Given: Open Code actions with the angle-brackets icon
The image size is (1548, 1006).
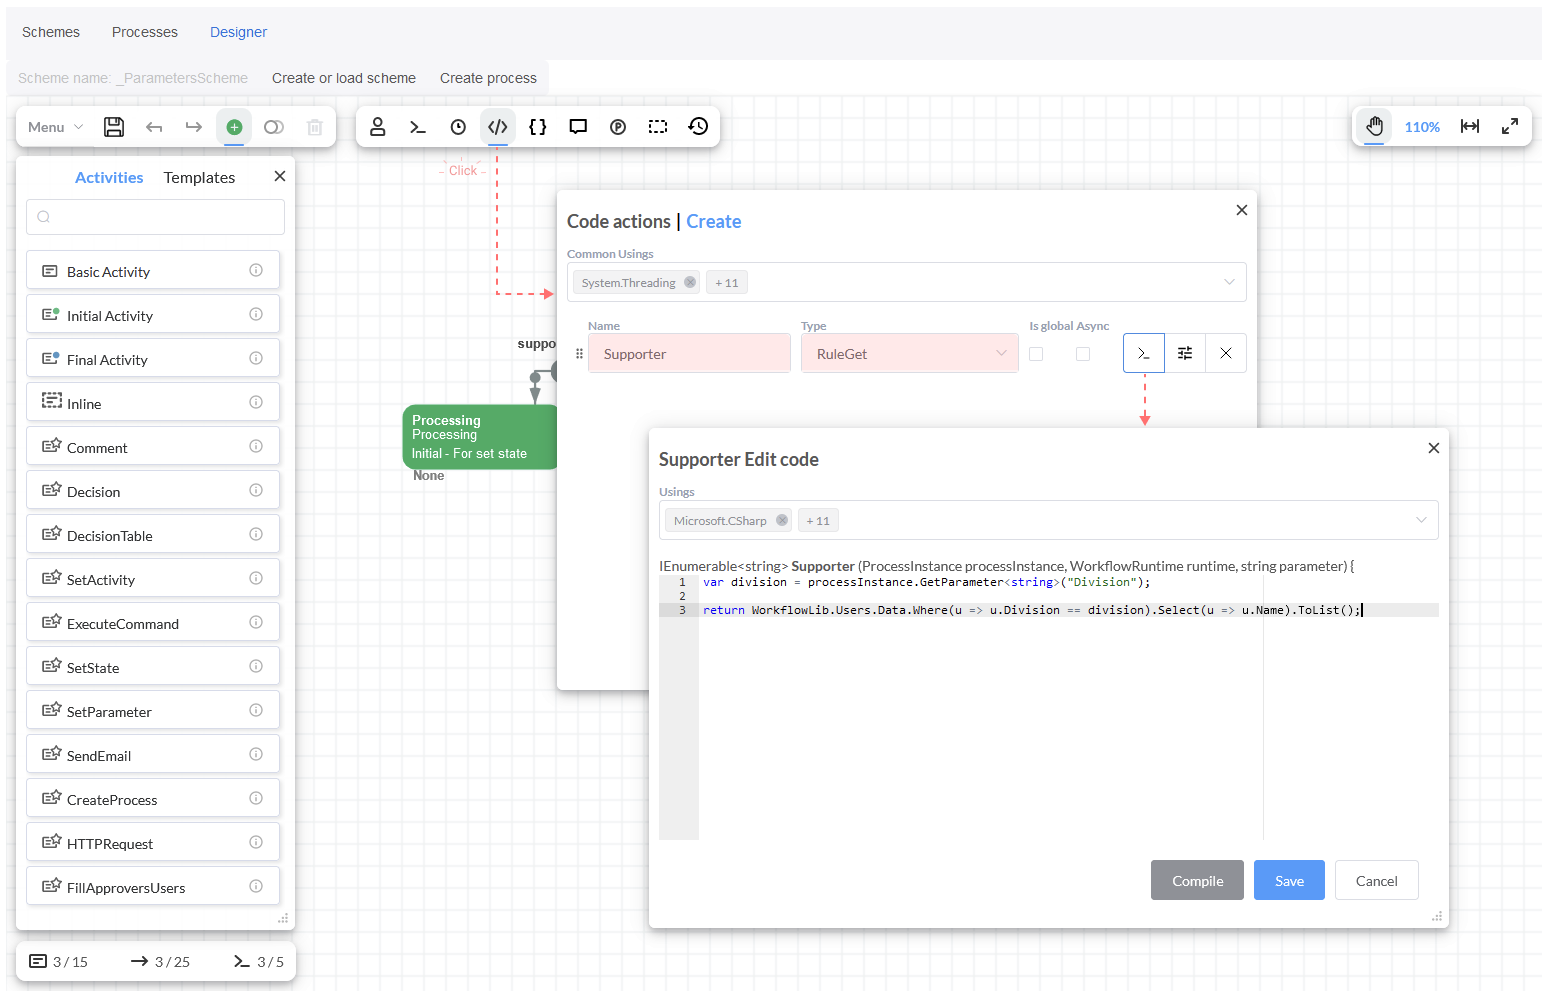Looking at the screenshot, I should 498,127.
